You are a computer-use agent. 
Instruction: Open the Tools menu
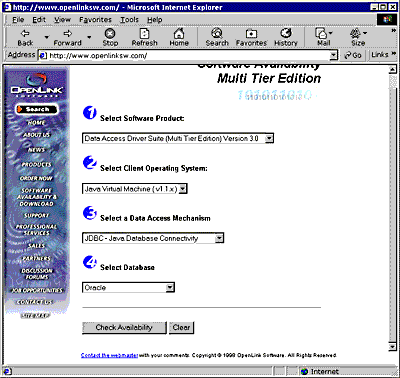129,20
